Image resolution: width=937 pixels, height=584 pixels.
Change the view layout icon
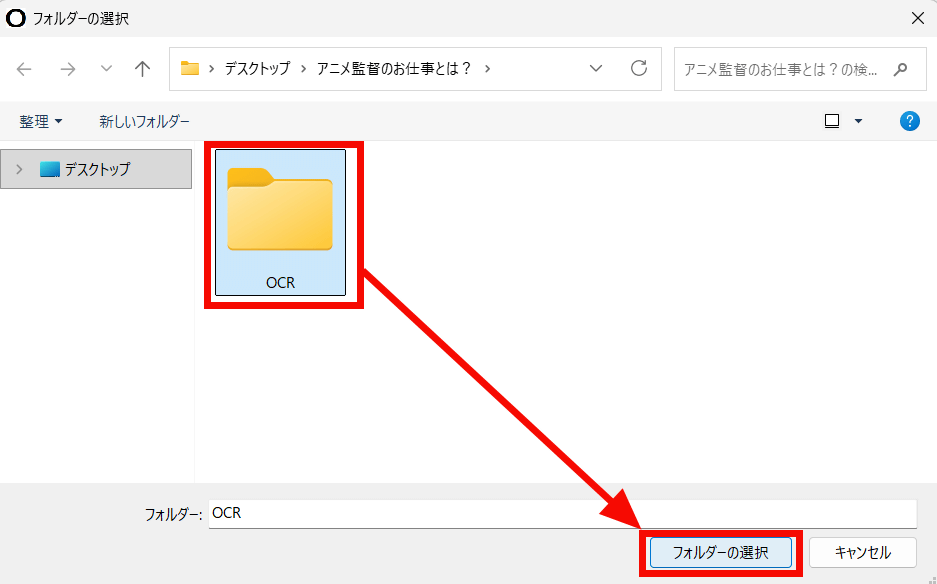[832, 121]
